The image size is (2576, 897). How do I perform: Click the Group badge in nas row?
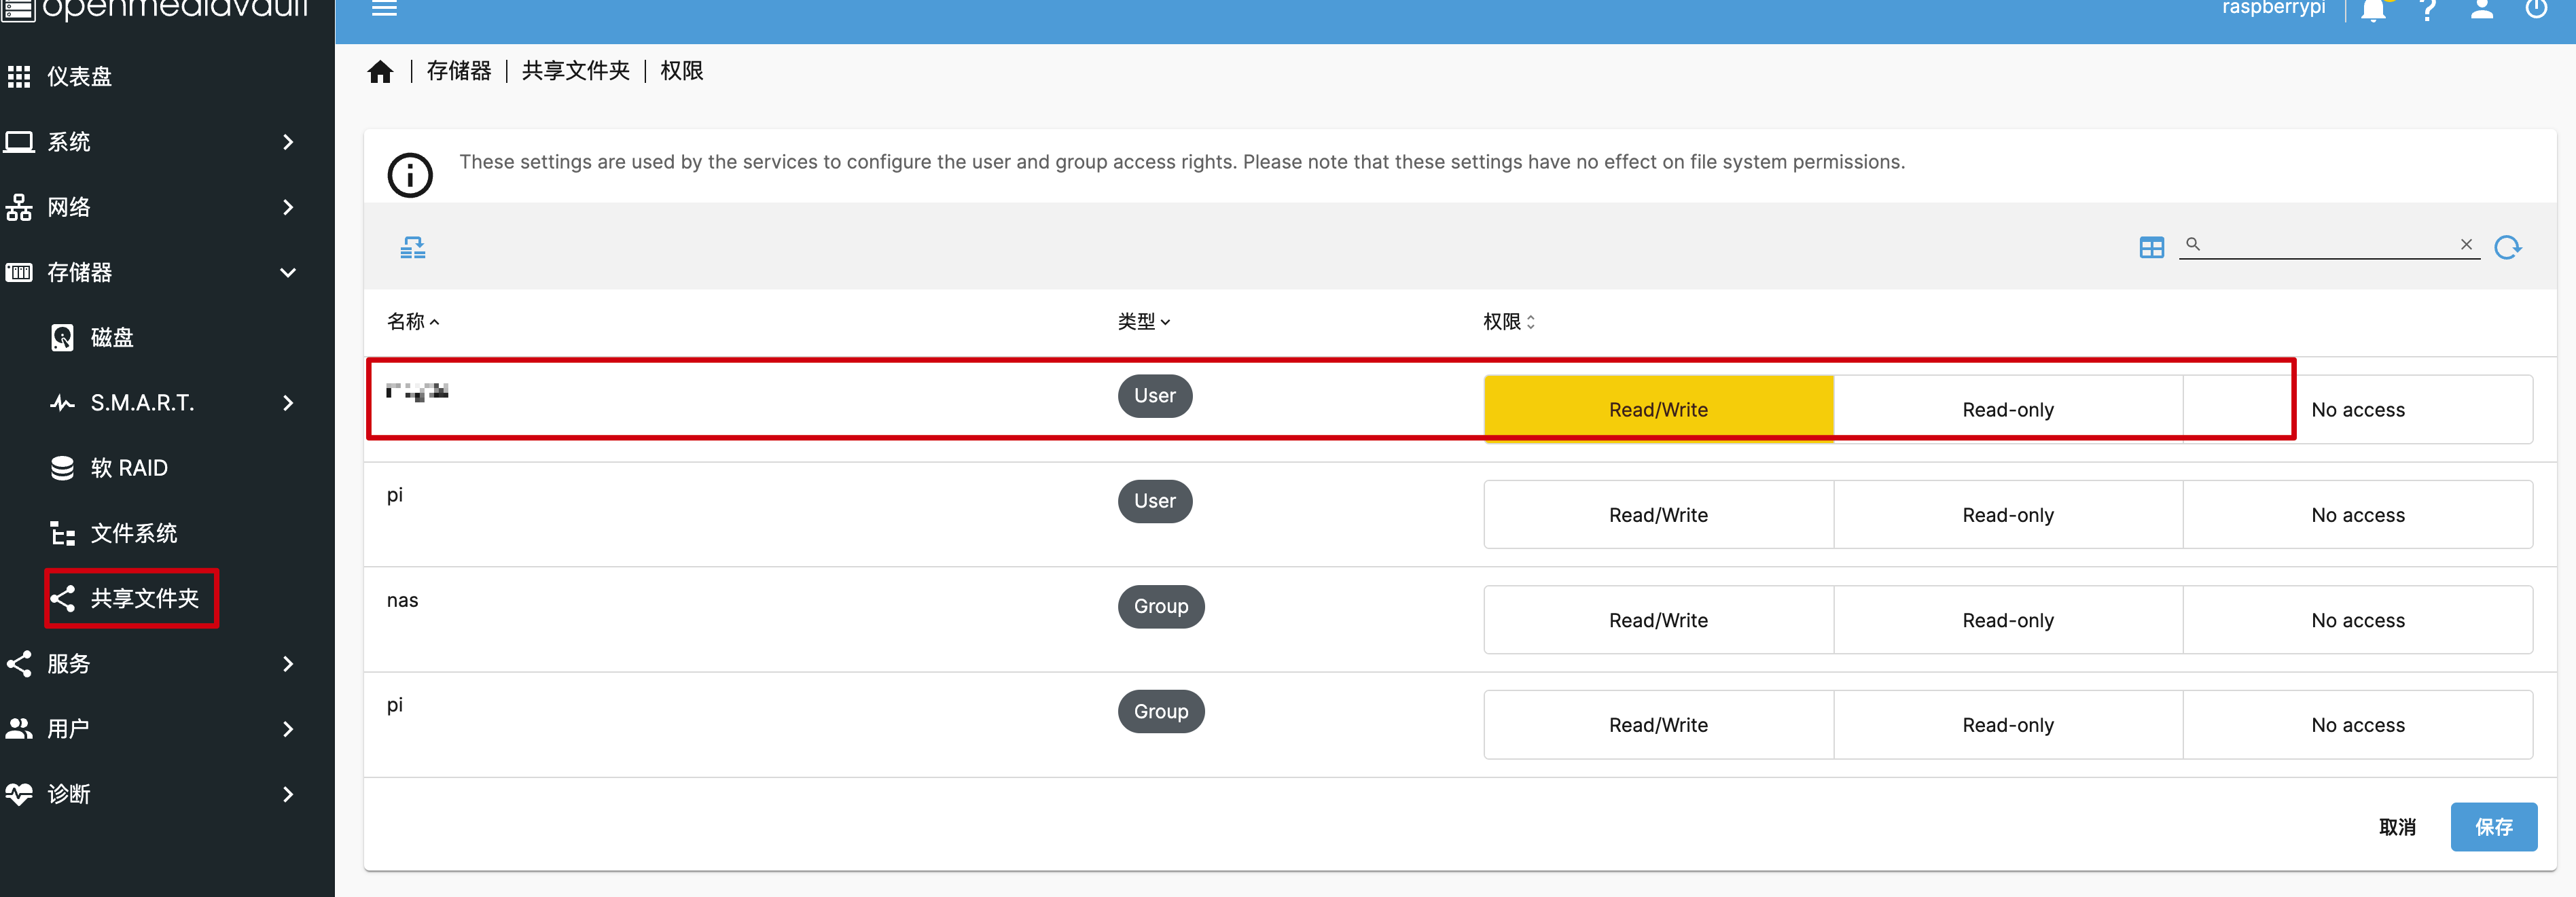pyautogui.click(x=1161, y=606)
